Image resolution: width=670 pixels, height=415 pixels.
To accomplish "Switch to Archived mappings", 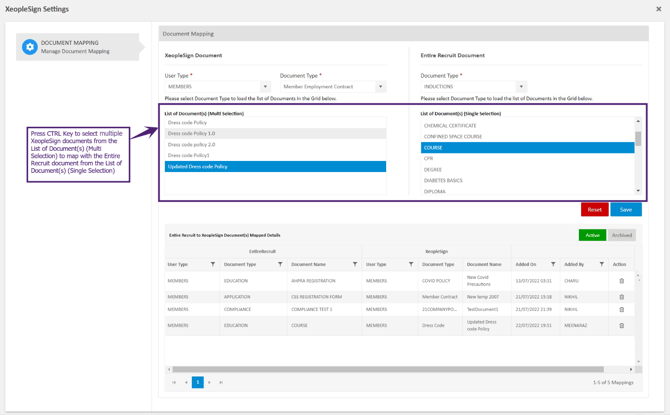I will 622,235.
